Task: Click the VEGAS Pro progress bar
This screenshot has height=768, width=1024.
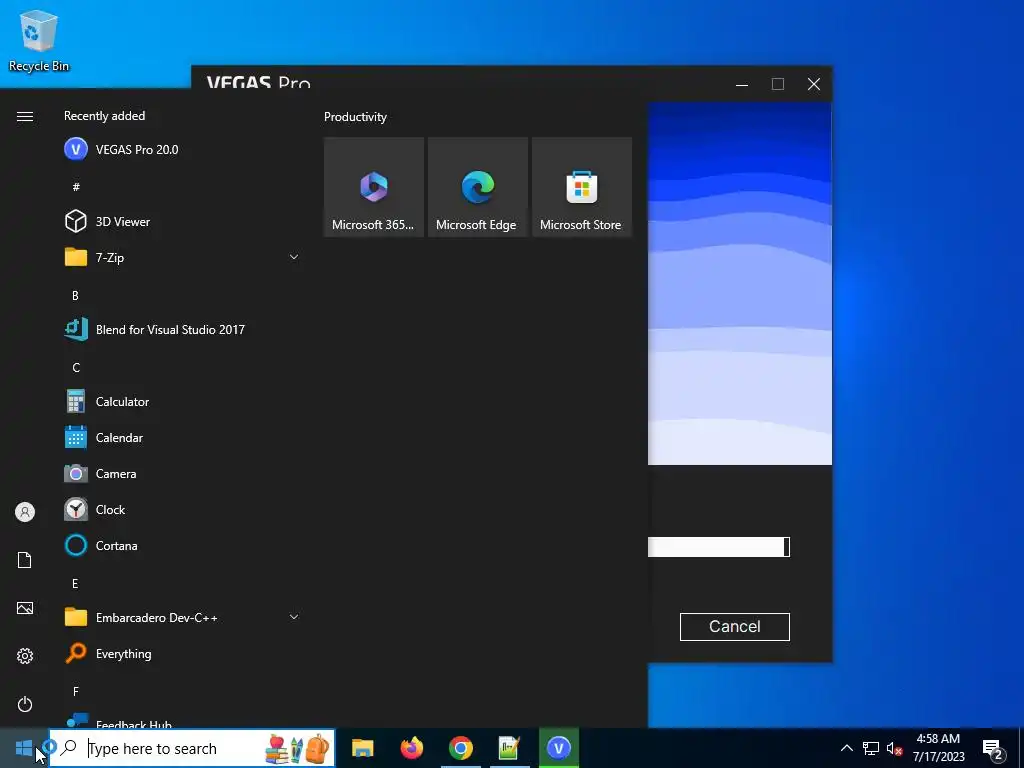Action: tap(719, 547)
